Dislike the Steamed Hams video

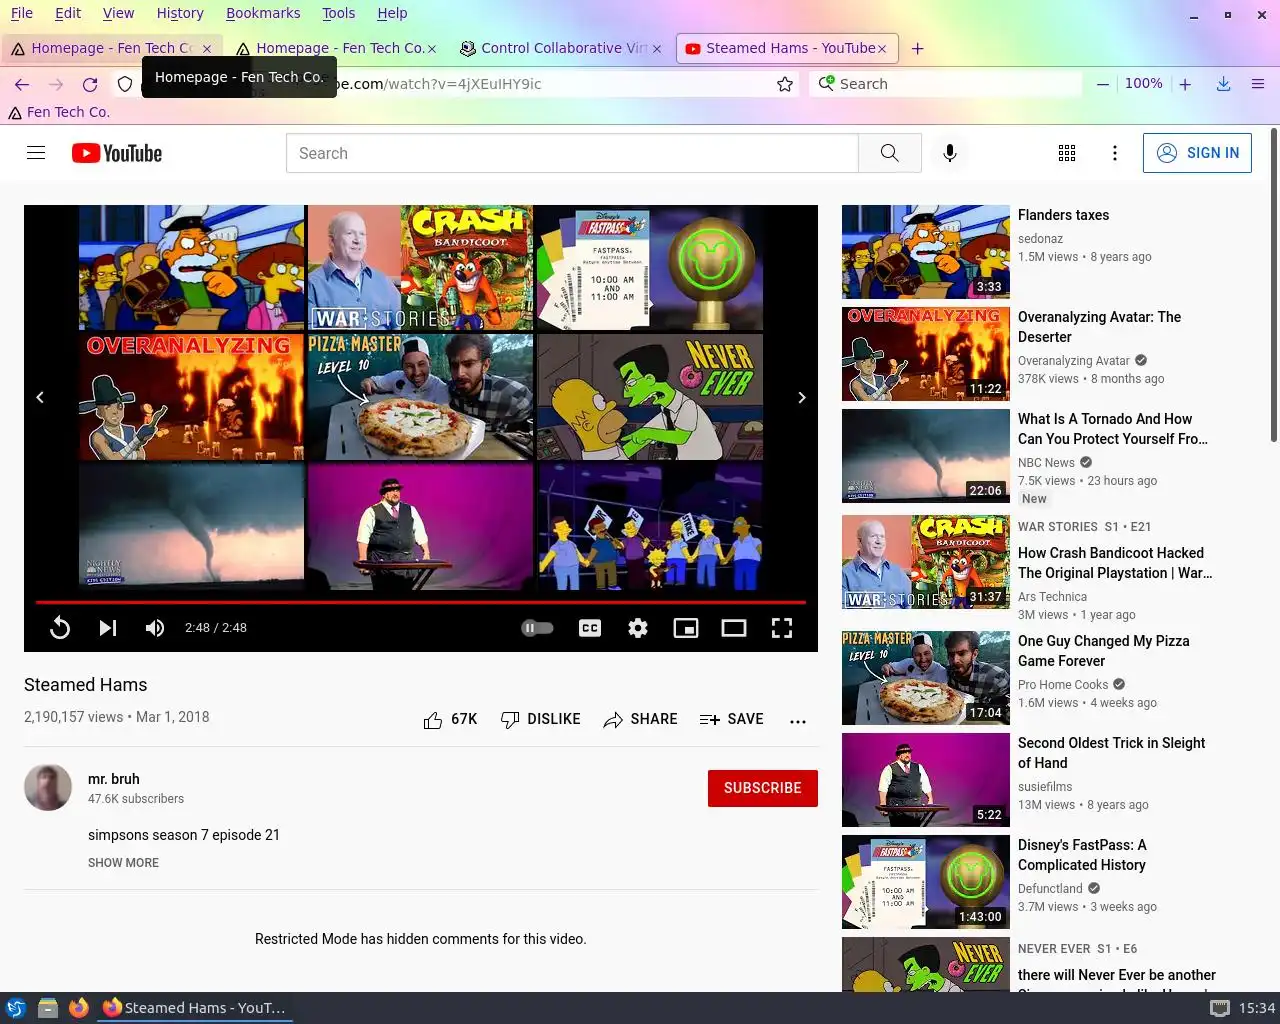pos(540,719)
